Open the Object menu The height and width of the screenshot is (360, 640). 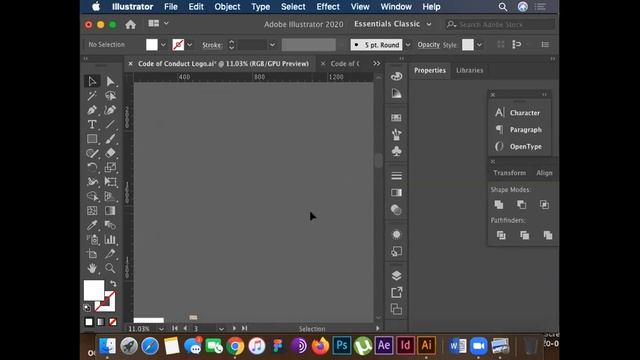tap(227, 7)
